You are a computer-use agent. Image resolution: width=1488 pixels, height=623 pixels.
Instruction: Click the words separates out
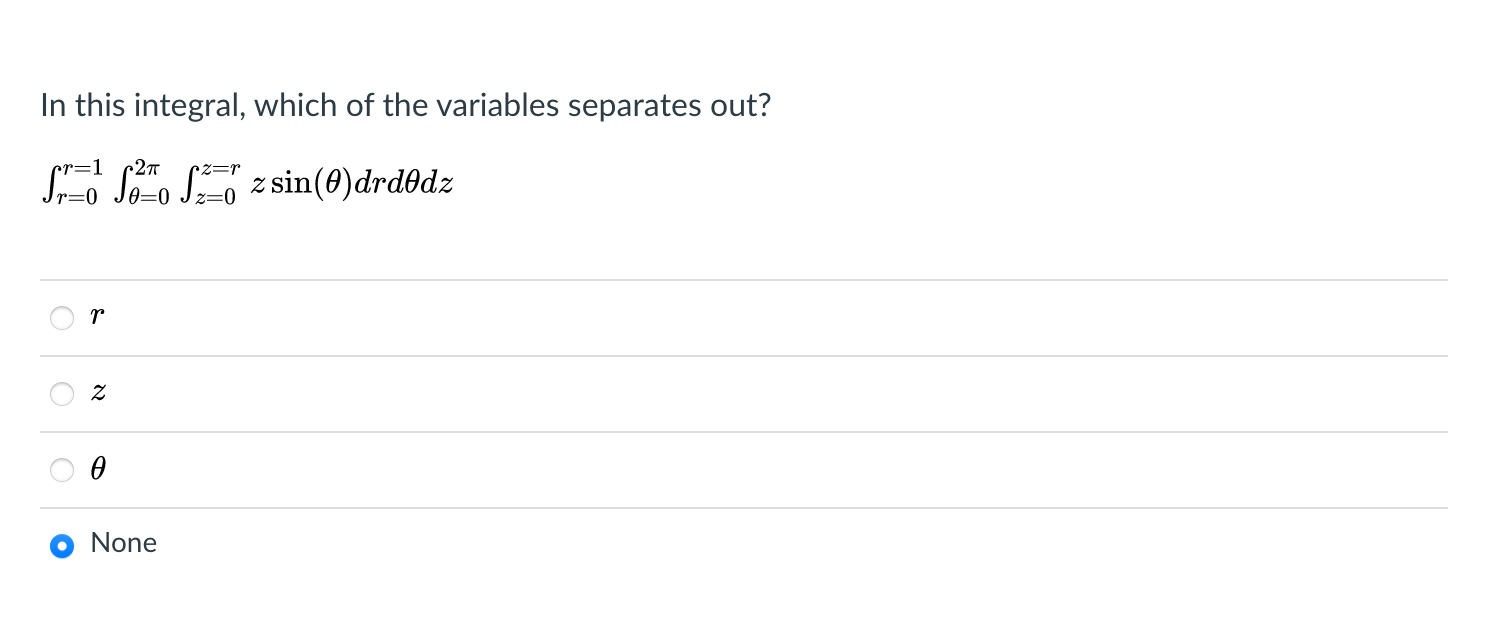tap(669, 106)
